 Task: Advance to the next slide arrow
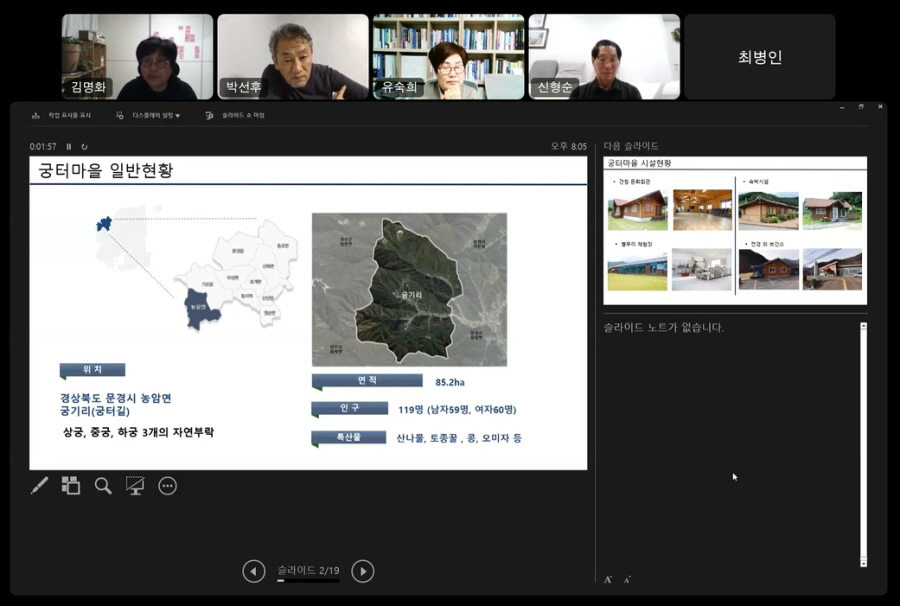point(363,571)
